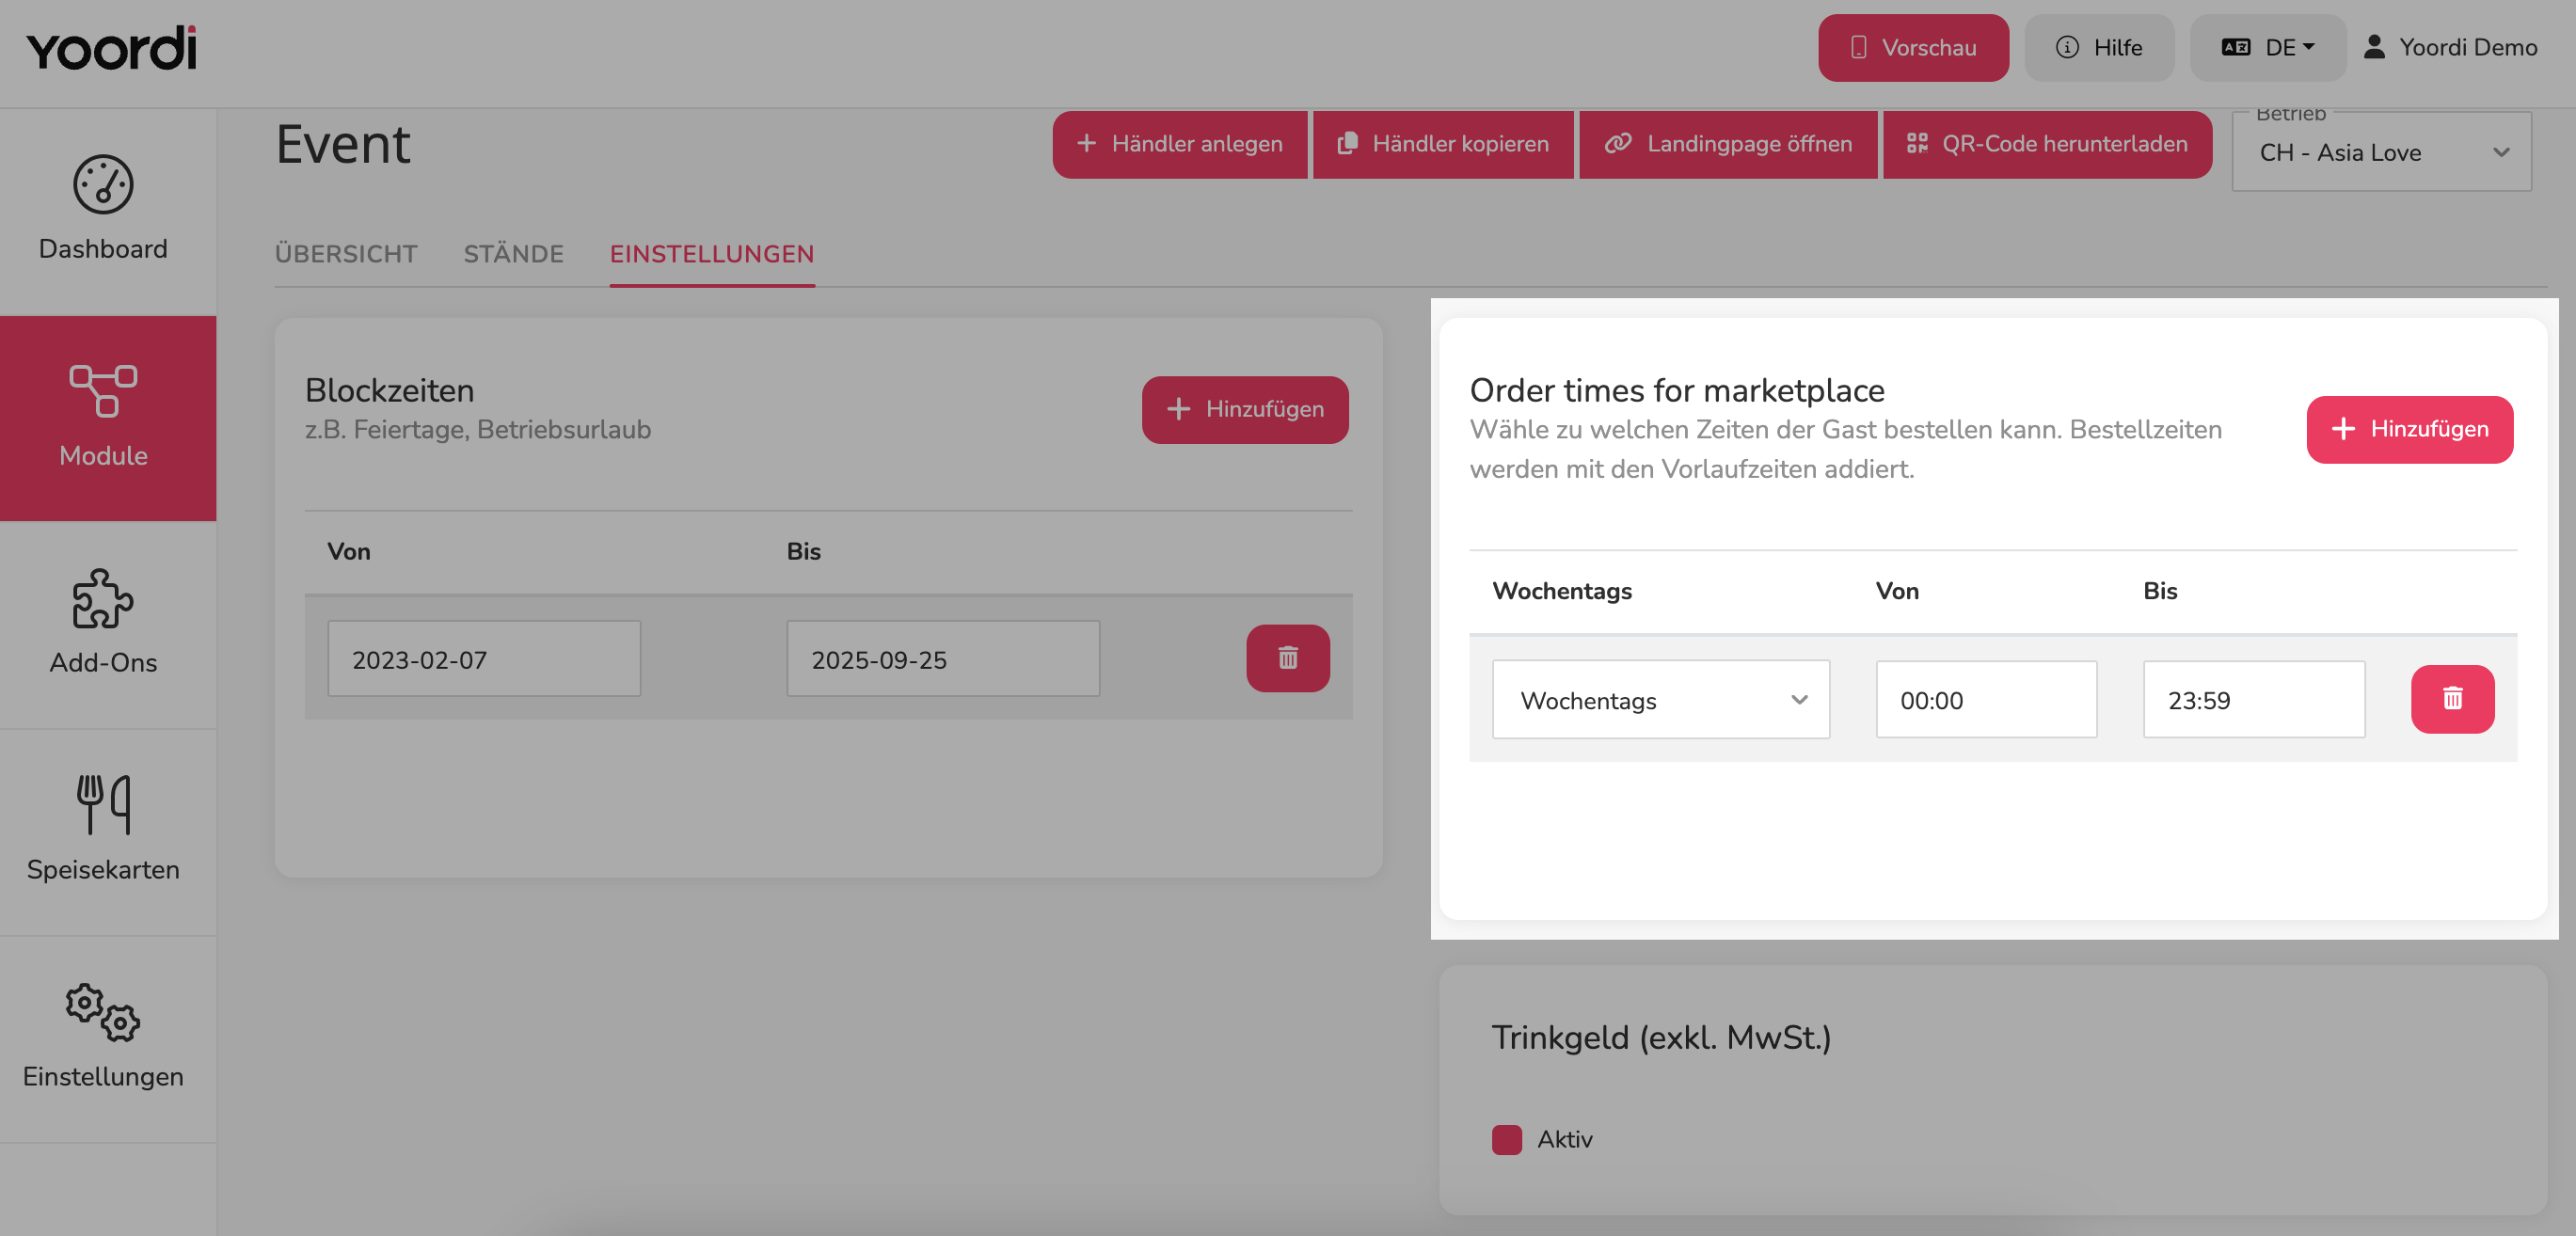2576x1236 pixels.
Task: Switch to the ÜBERSICHT tab
Action: click(346, 254)
